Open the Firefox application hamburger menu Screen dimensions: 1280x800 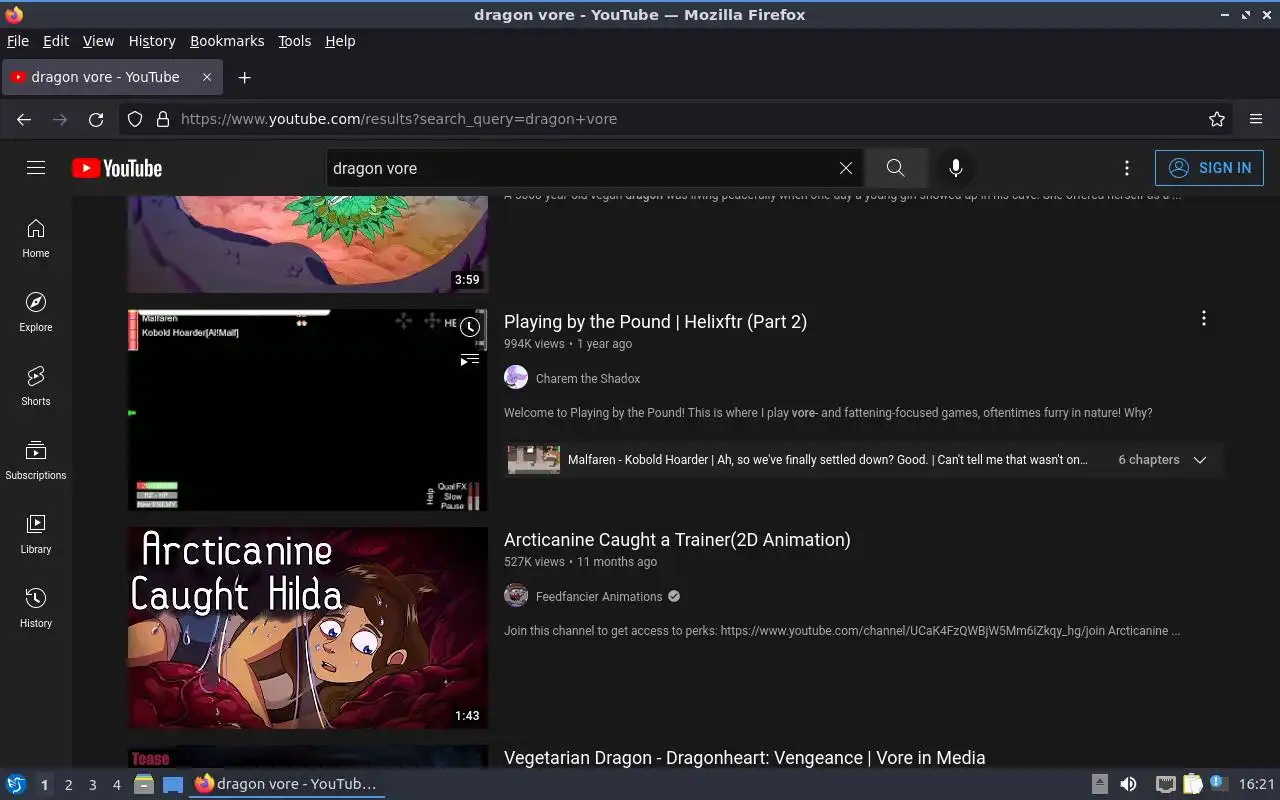1256,119
